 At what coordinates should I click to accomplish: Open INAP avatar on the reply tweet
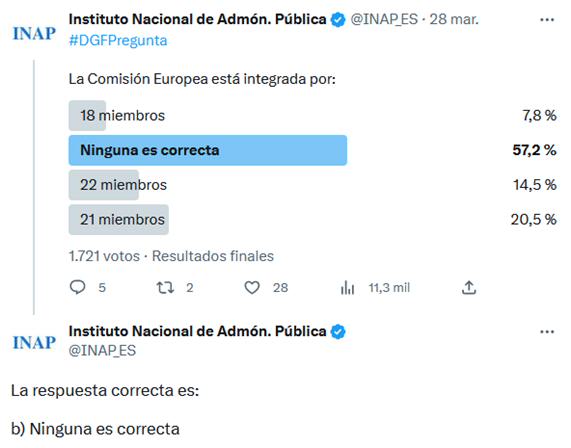tap(34, 343)
